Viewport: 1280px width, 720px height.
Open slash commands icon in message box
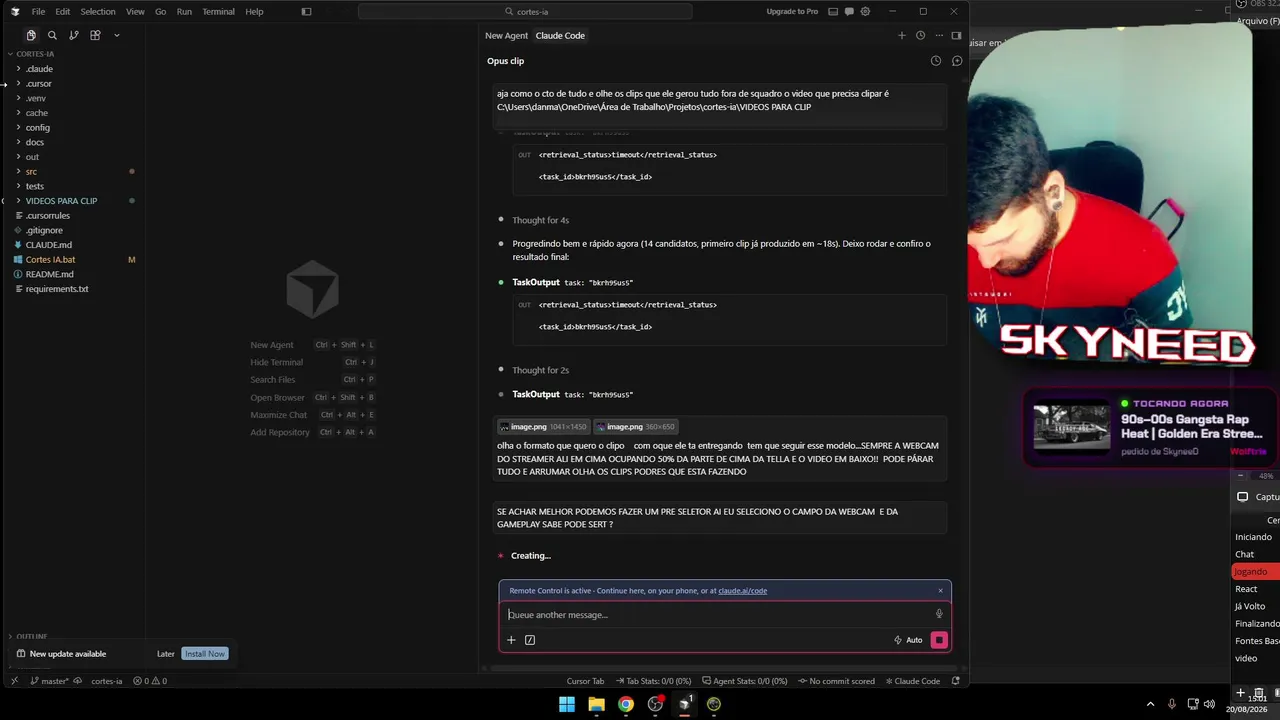click(530, 640)
